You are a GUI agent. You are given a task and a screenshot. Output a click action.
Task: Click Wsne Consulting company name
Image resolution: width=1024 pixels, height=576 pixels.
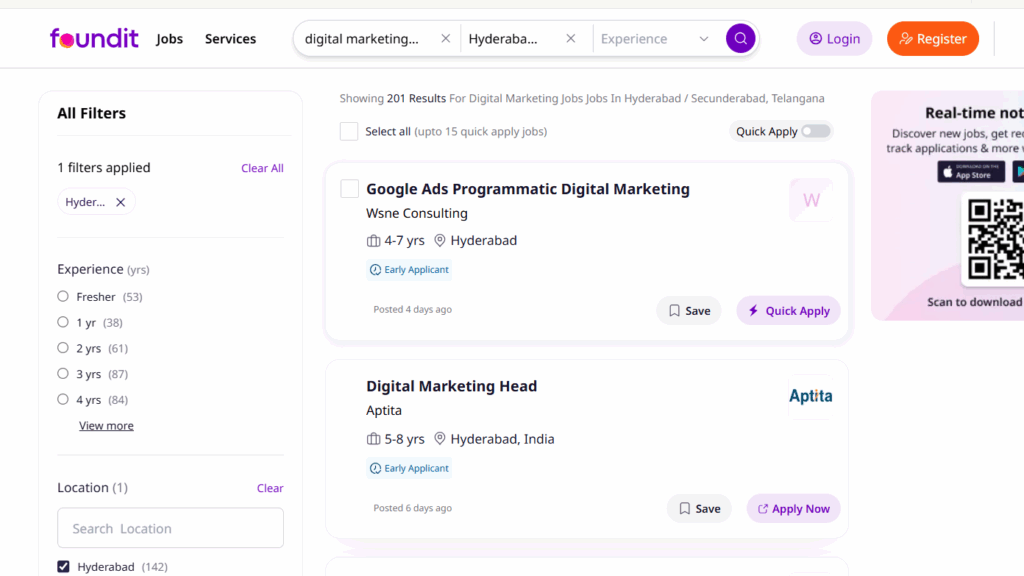click(x=417, y=214)
